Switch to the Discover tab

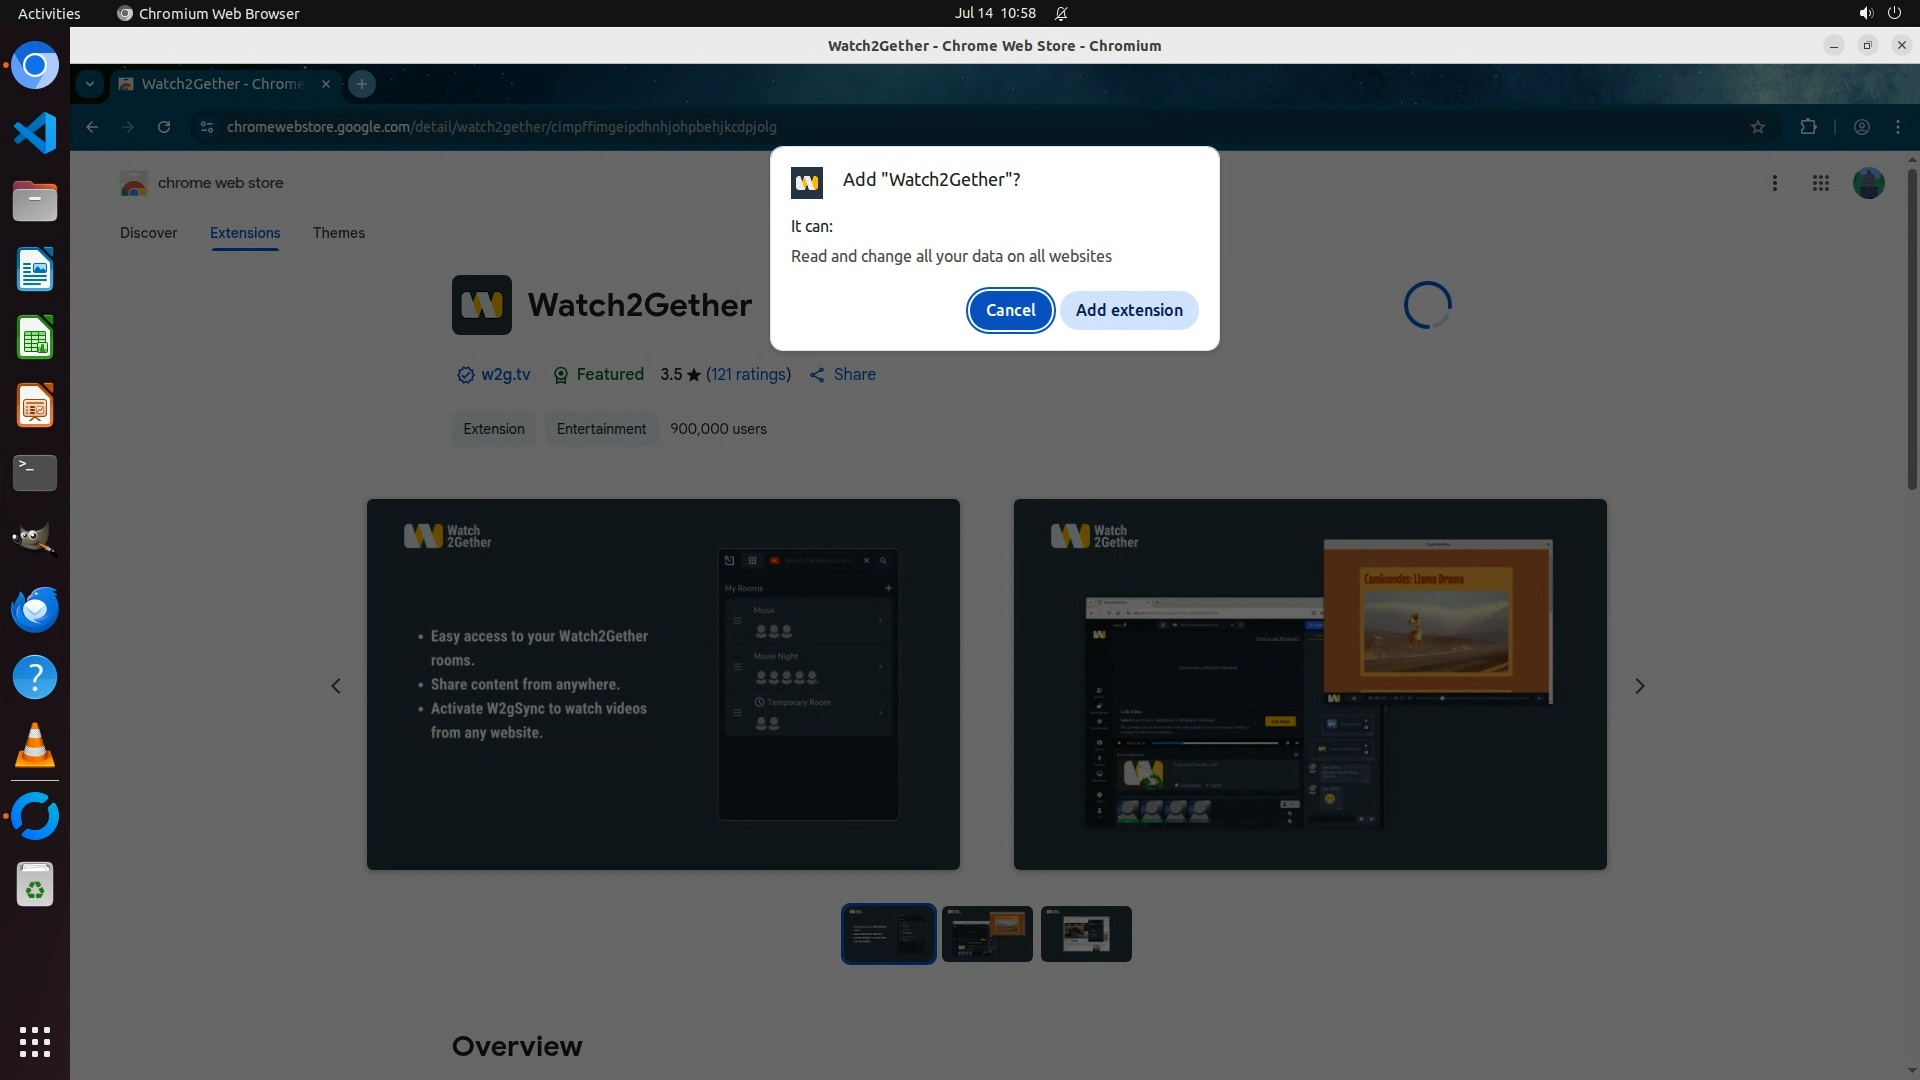[148, 233]
